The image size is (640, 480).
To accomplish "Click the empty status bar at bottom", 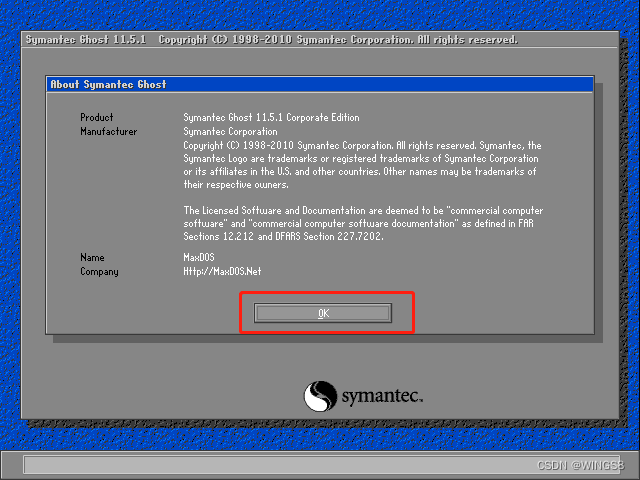I will coord(322,464).
